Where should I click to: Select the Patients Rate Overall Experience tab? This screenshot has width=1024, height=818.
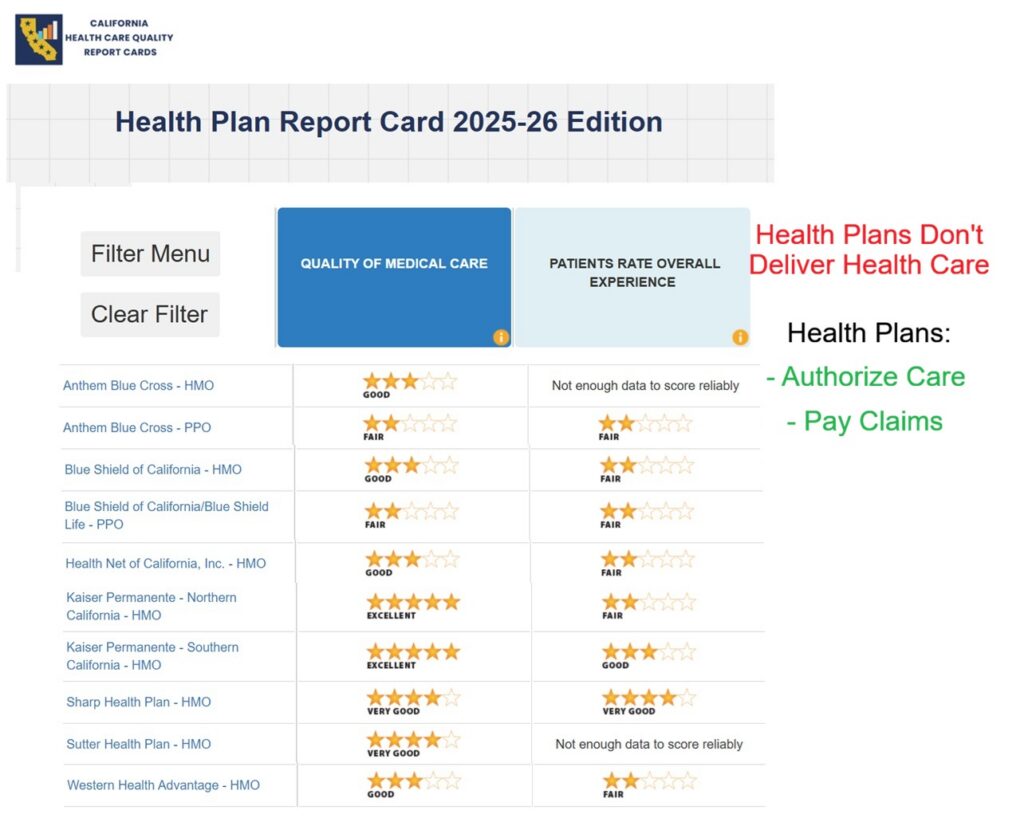tap(632, 277)
